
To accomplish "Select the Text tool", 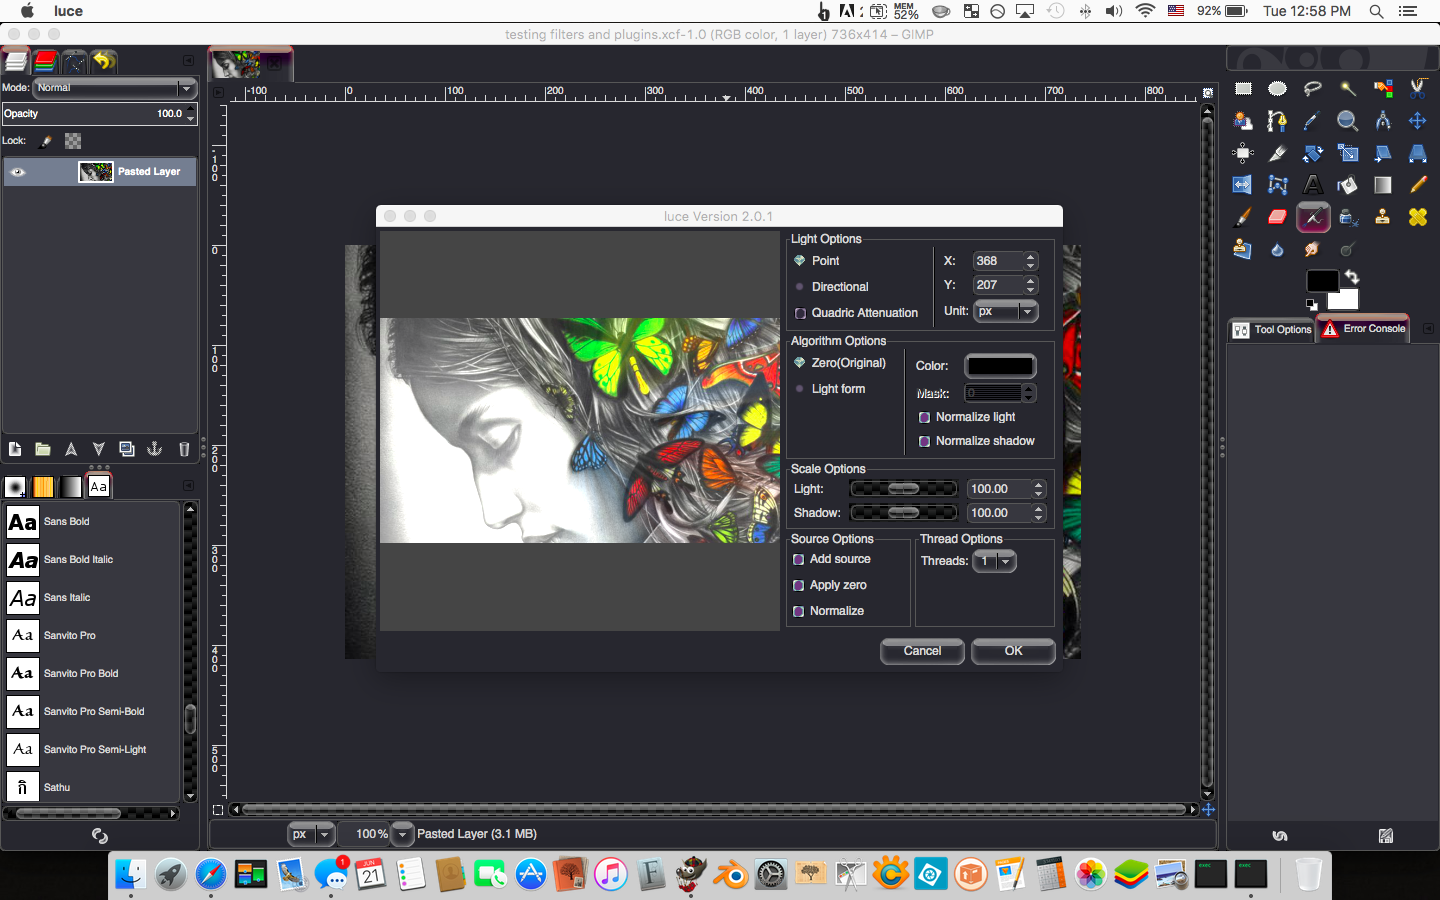I will point(1313,185).
